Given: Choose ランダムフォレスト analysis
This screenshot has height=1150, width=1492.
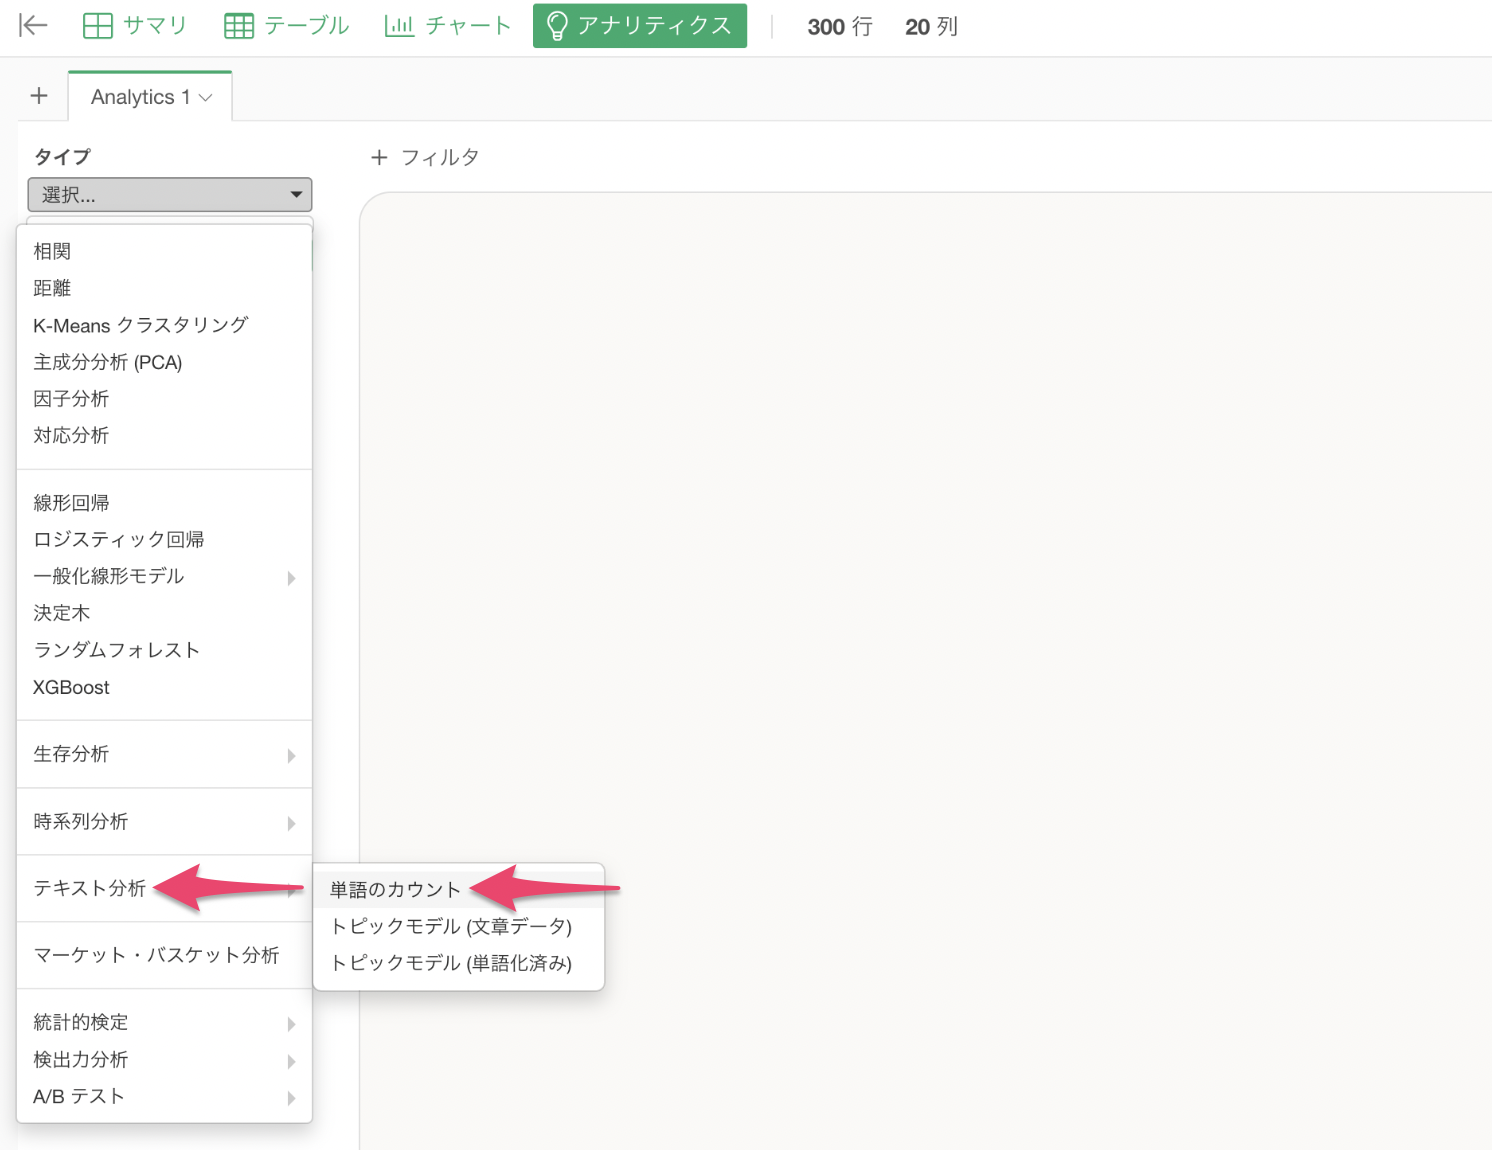Looking at the screenshot, I should click(164, 650).
